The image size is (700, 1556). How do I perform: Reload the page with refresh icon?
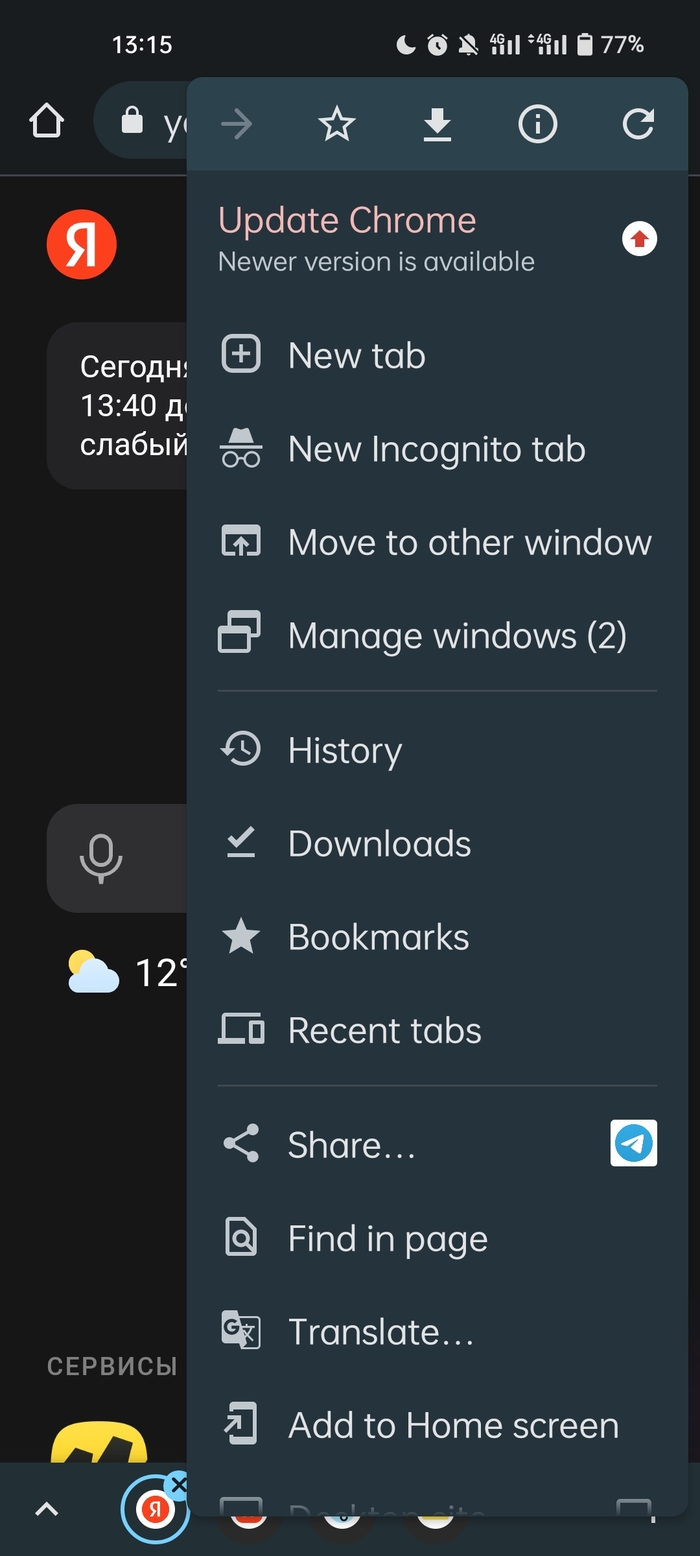(638, 125)
